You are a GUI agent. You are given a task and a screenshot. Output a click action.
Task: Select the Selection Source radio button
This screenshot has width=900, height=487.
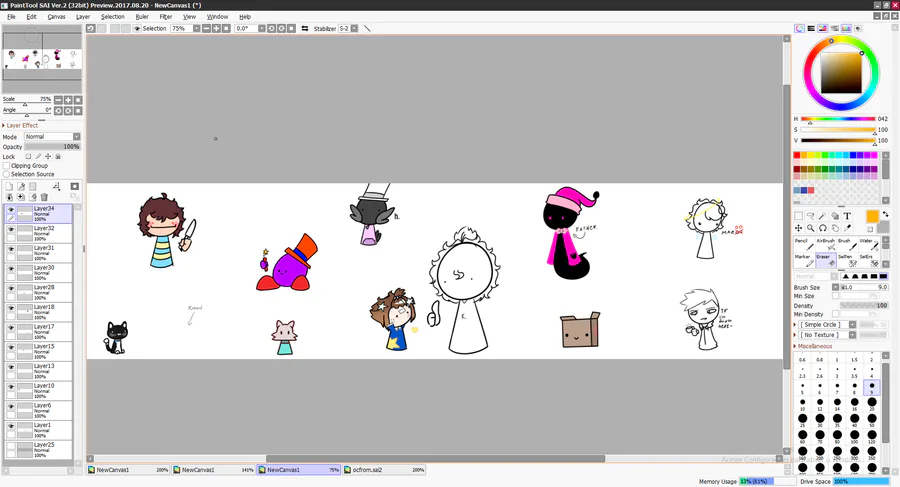(x=7, y=174)
